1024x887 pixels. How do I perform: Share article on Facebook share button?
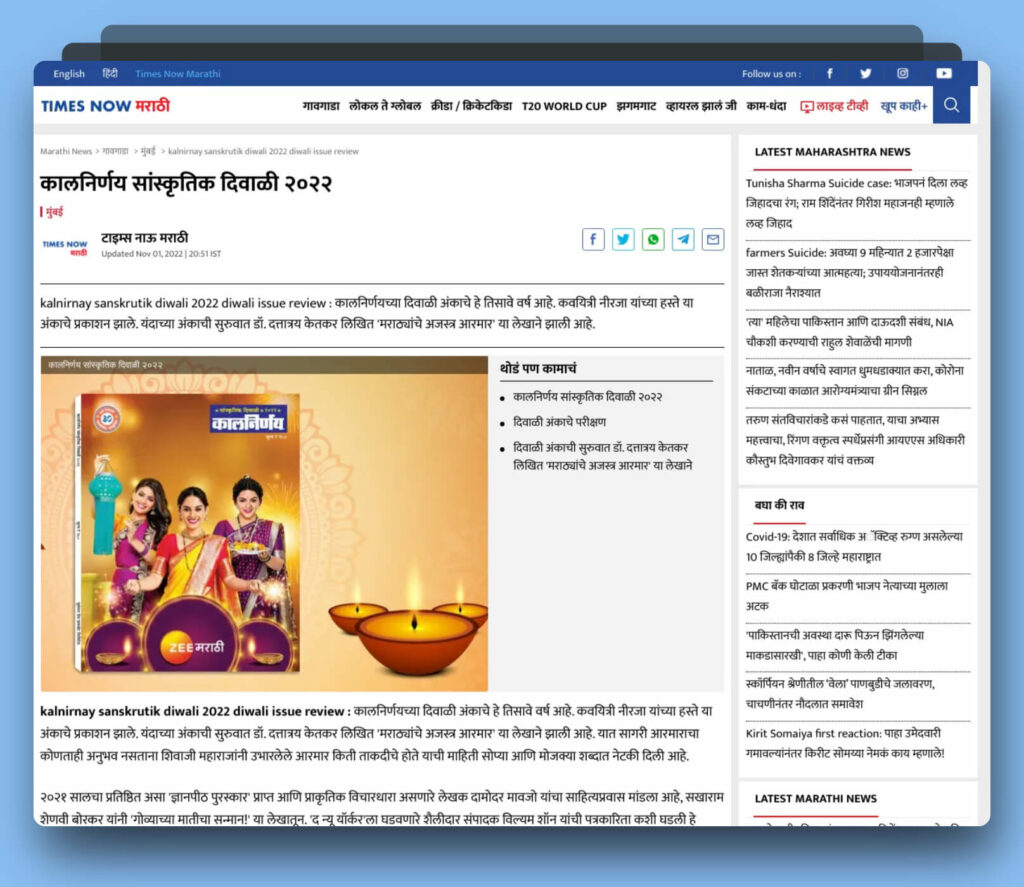(593, 239)
